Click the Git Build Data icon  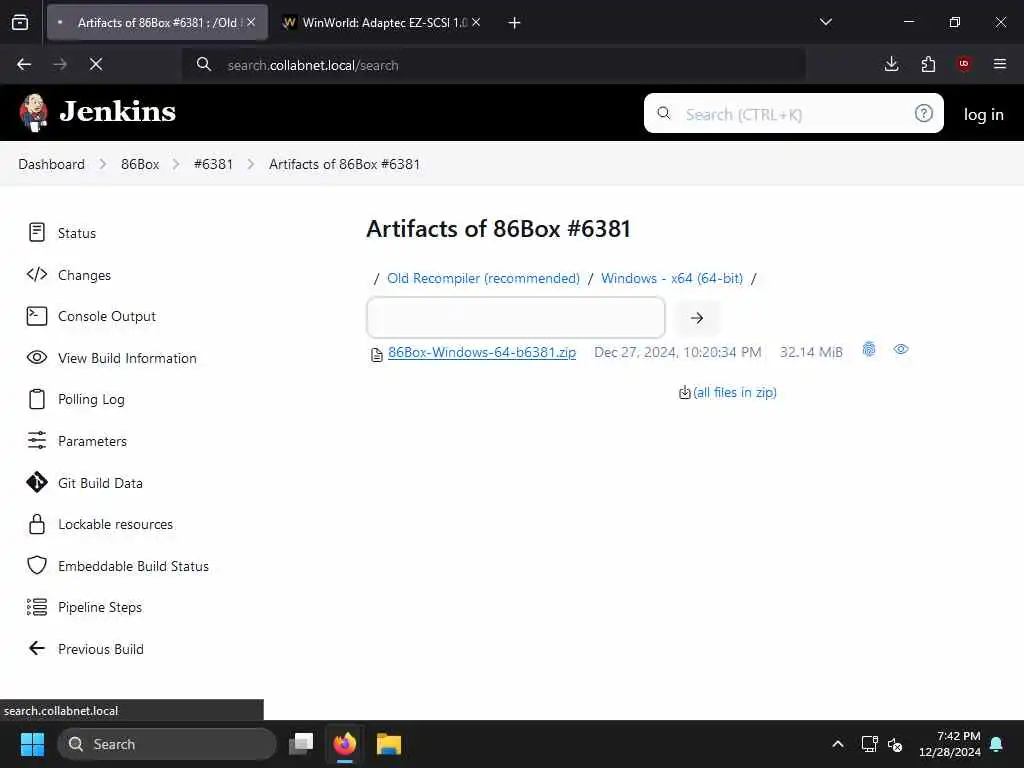37,483
